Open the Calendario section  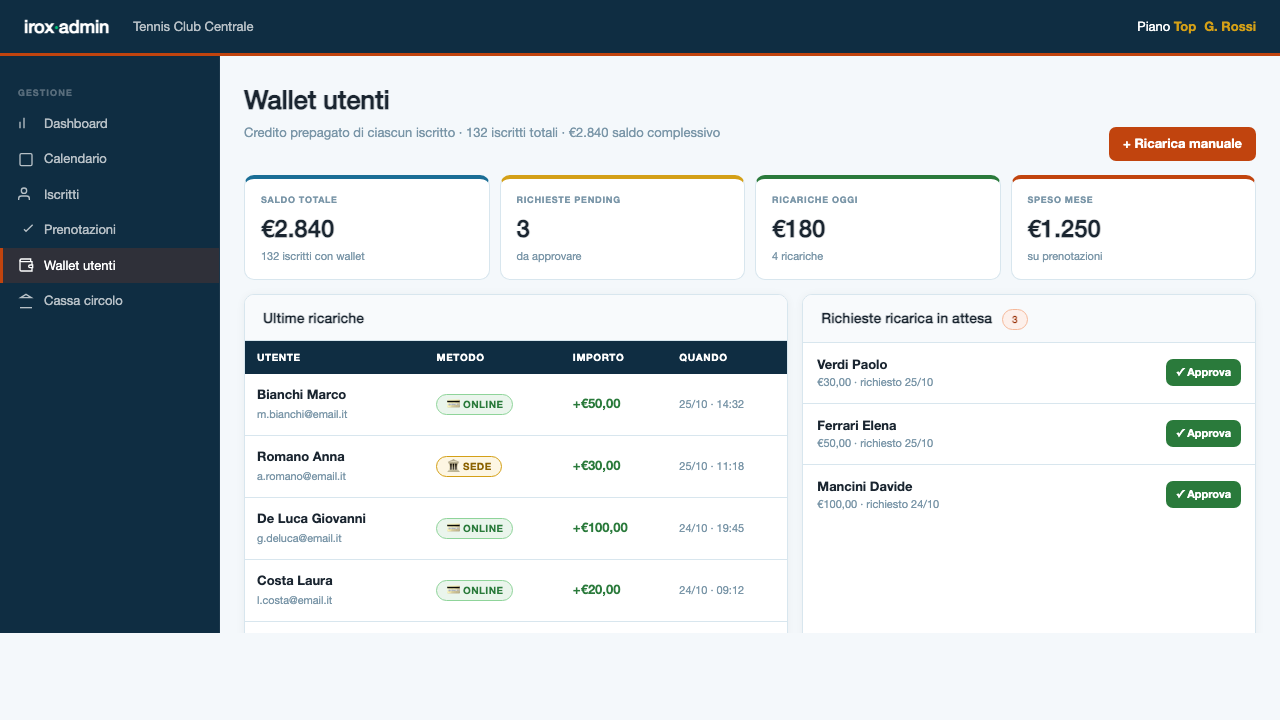pos(110,159)
